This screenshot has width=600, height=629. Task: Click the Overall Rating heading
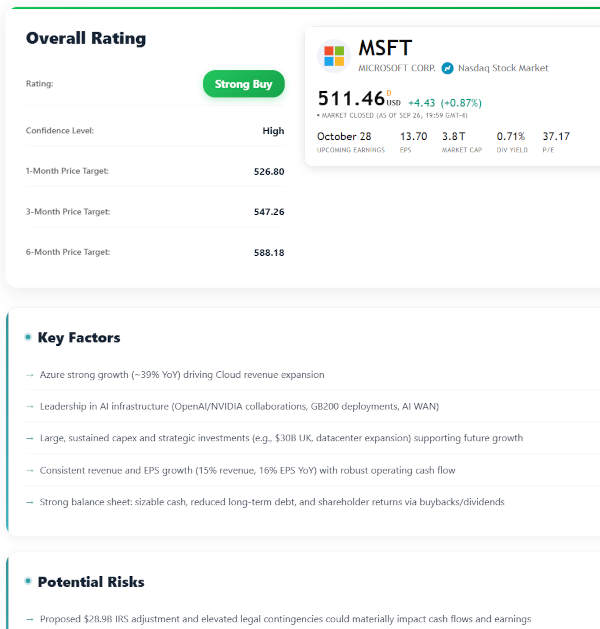86,39
